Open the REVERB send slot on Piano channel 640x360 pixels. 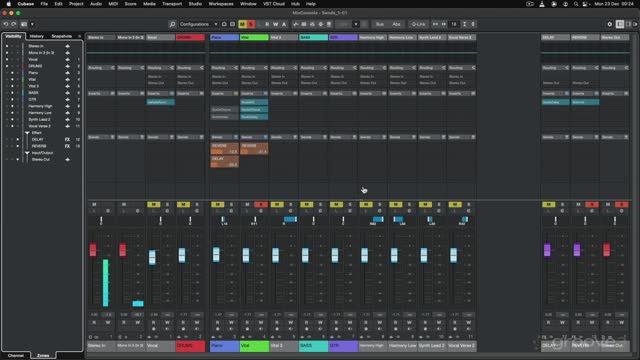click(x=224, y=149)
